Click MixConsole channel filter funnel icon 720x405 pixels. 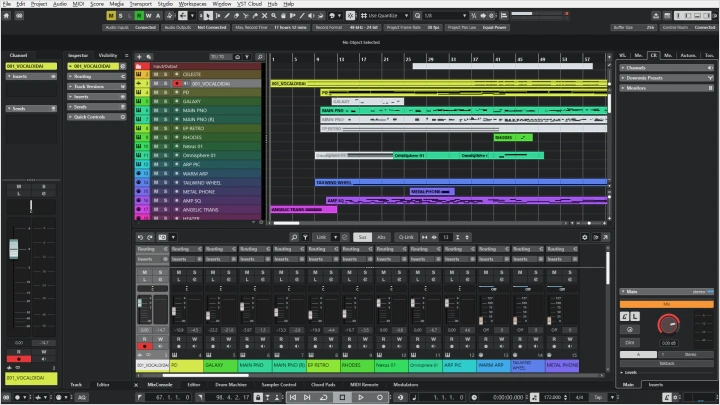point(305,237)
